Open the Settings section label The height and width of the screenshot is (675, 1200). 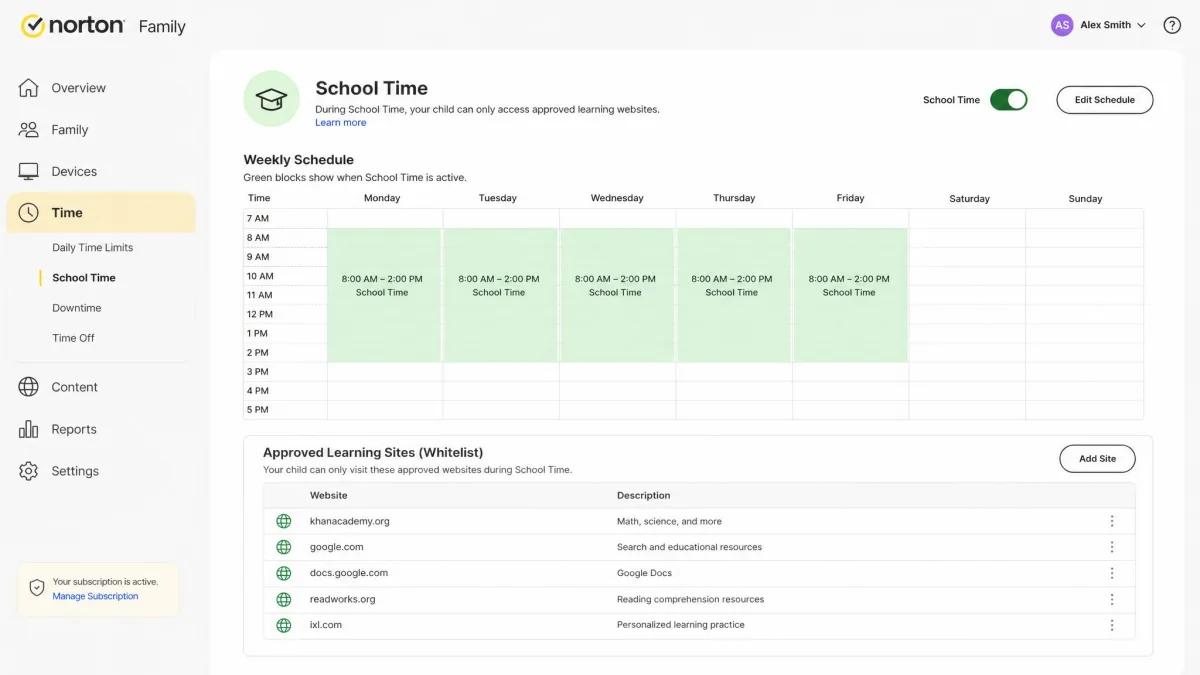point(75,471)
